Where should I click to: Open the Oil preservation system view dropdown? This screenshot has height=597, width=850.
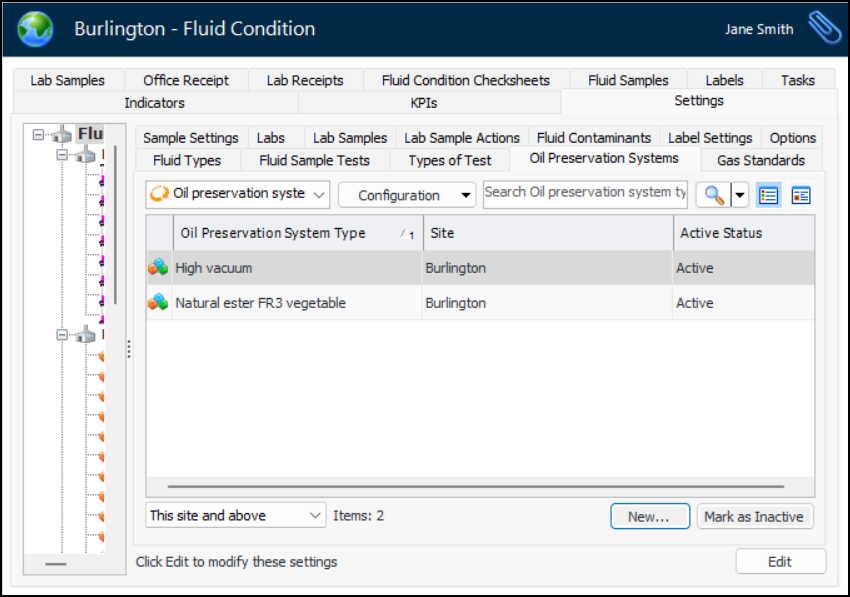click(237, 194)
